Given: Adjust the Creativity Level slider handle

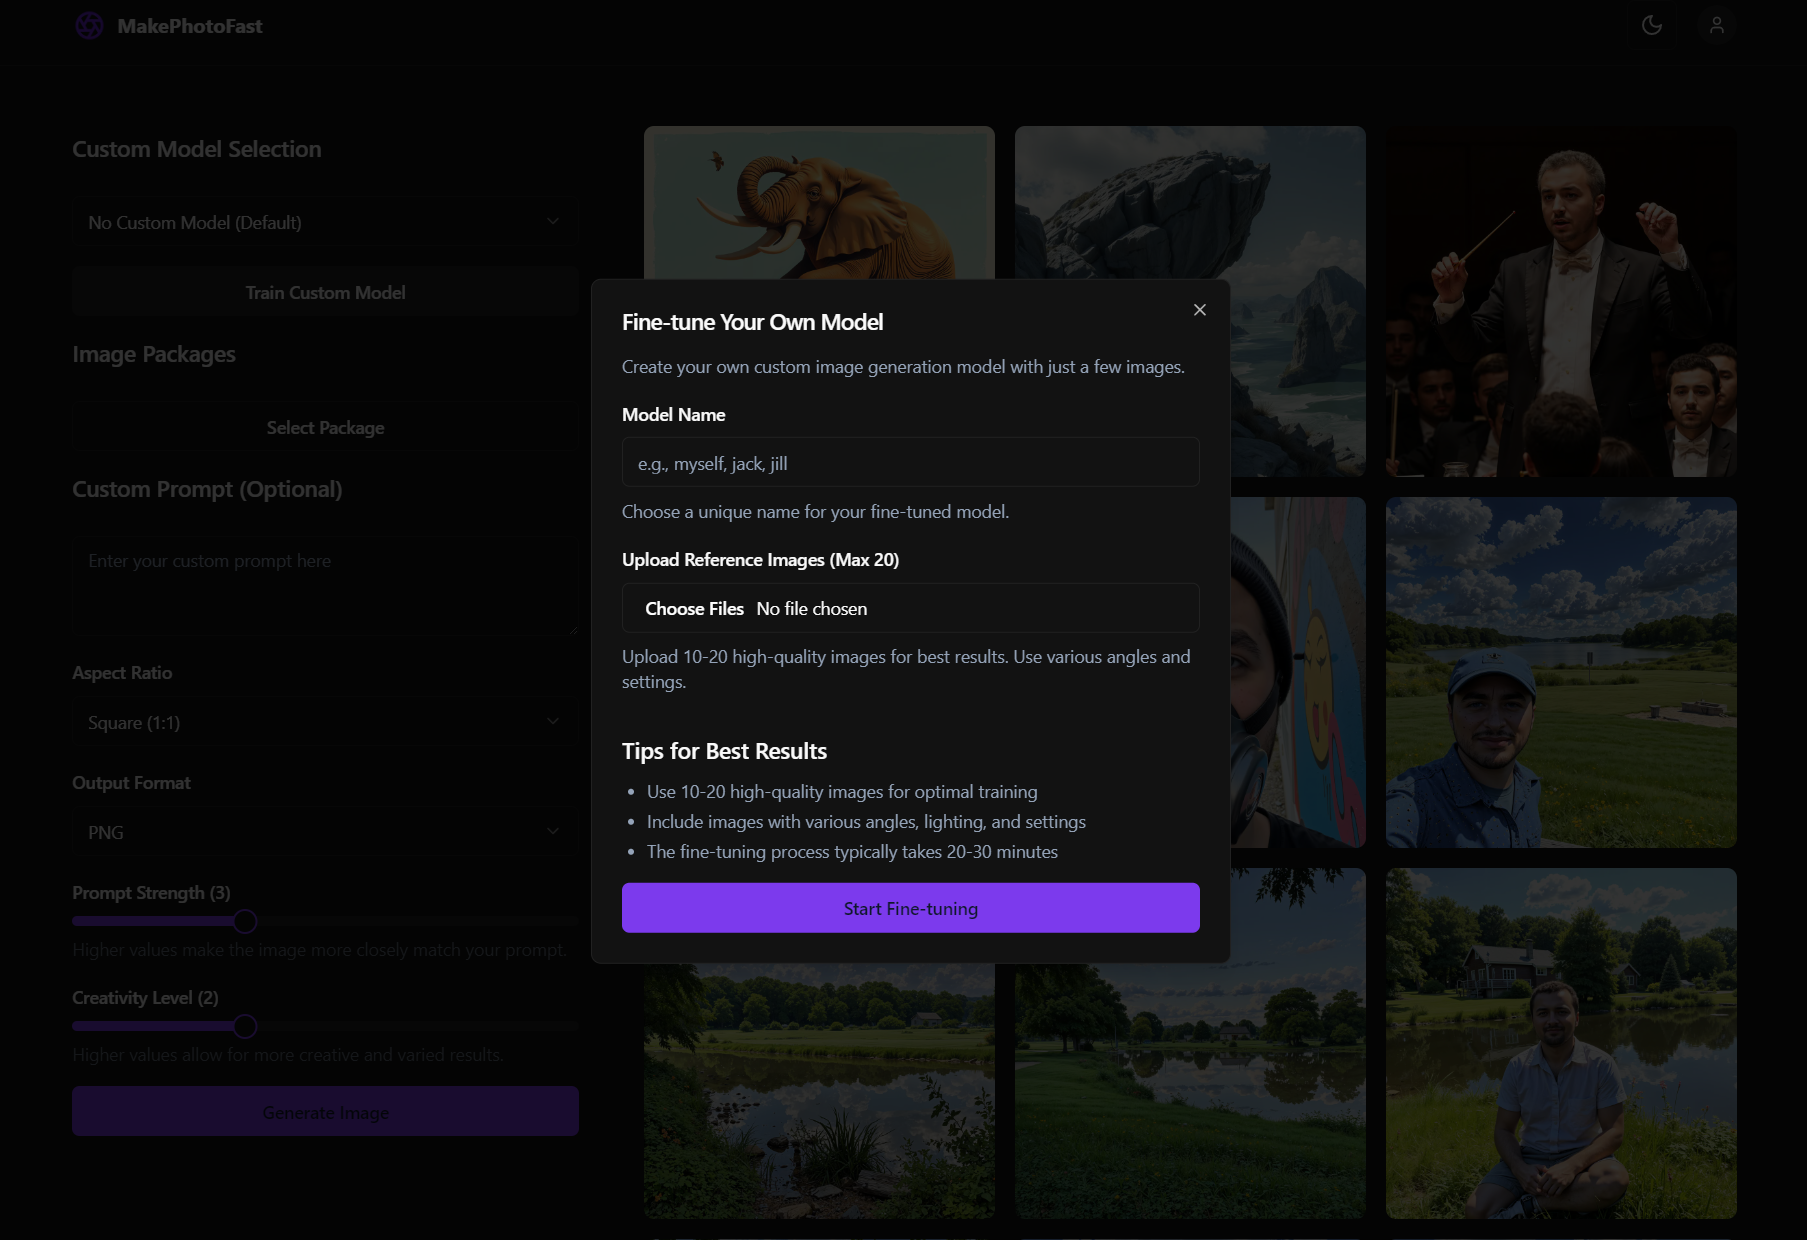Looking at the screenshot, I should 245,1026.
